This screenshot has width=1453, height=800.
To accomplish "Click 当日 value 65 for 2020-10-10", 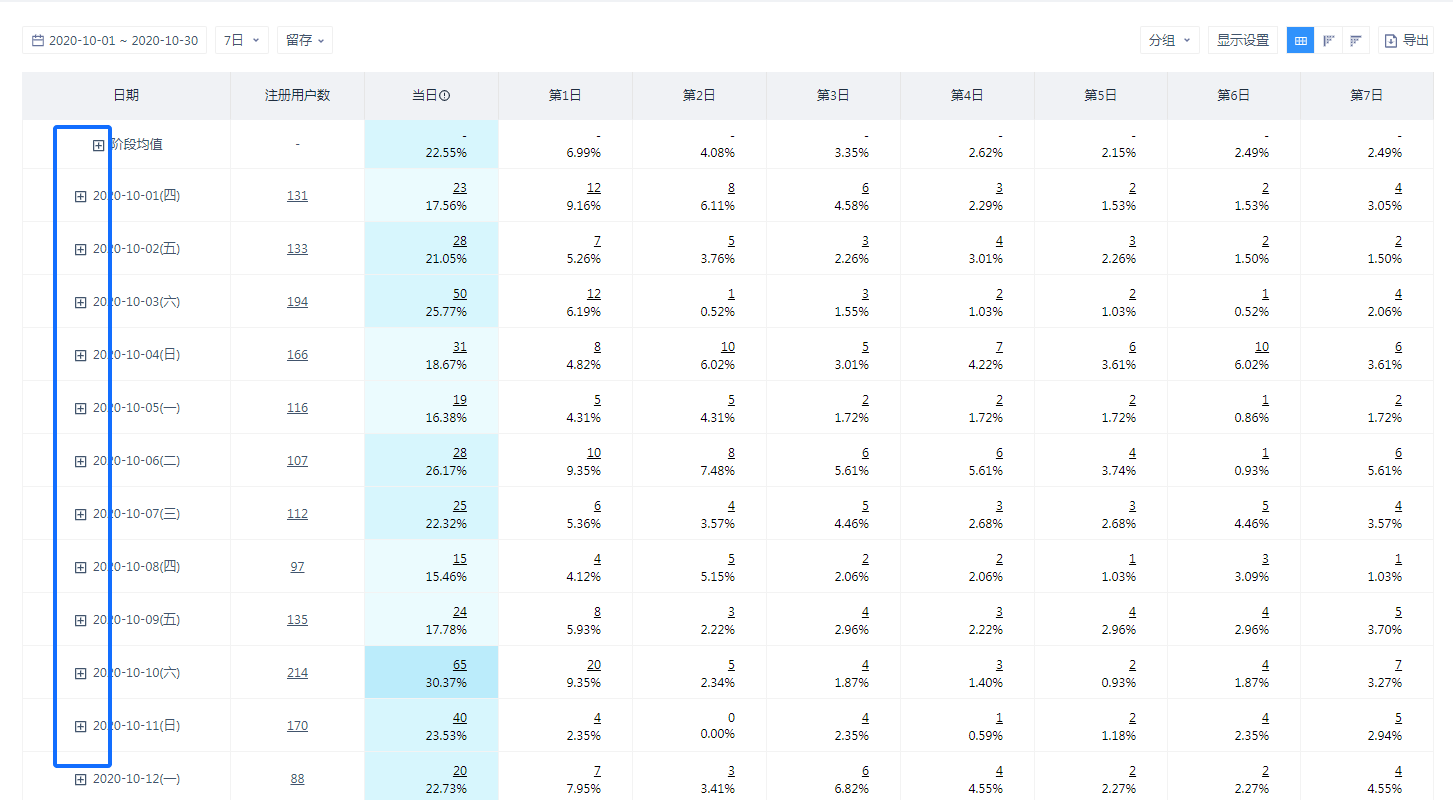I will (459, 664).
